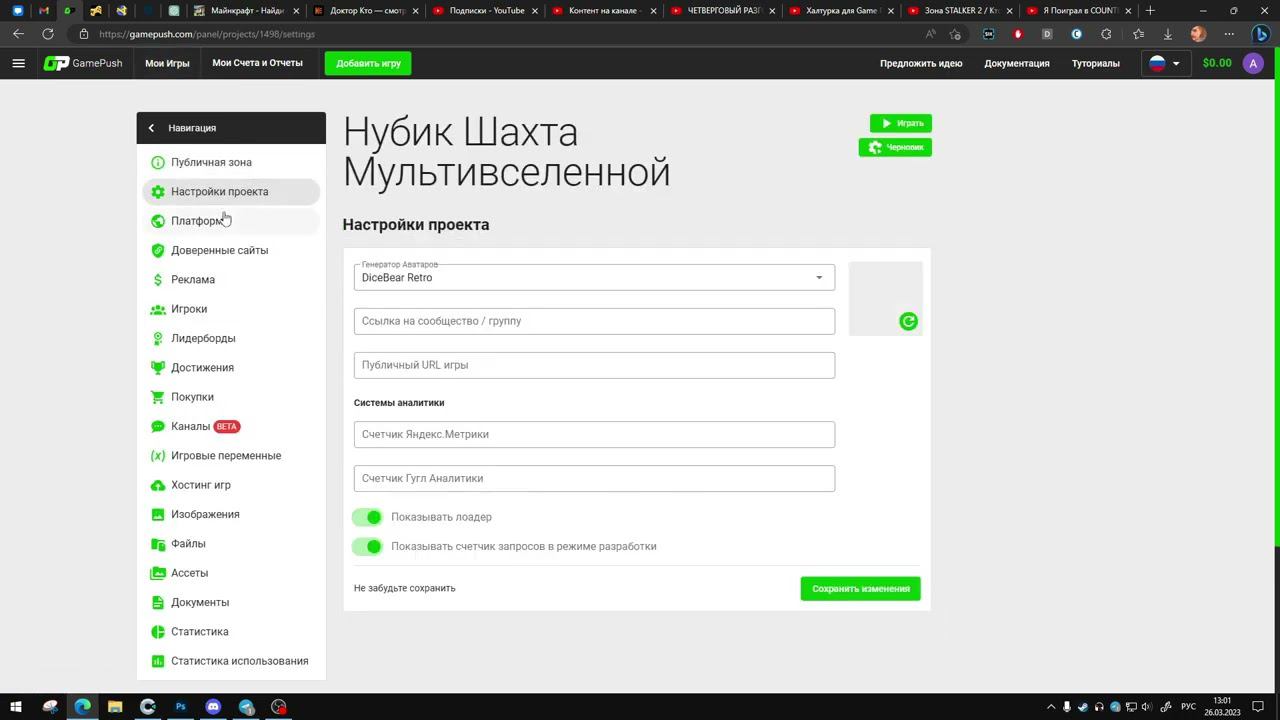
Task: Open Photoshop from the taskbar
Action: [x=180, y=707]
